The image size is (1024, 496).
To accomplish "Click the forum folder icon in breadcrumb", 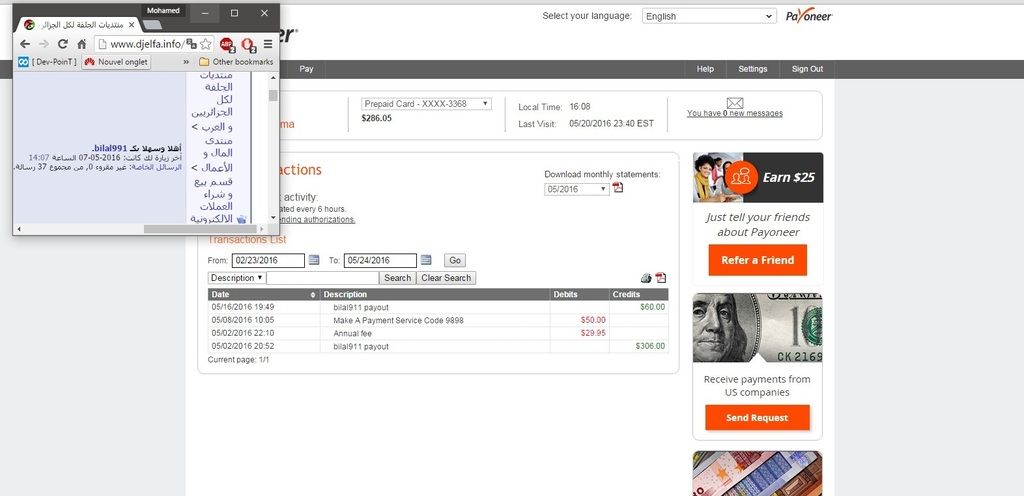I will (x=241, y=219).
